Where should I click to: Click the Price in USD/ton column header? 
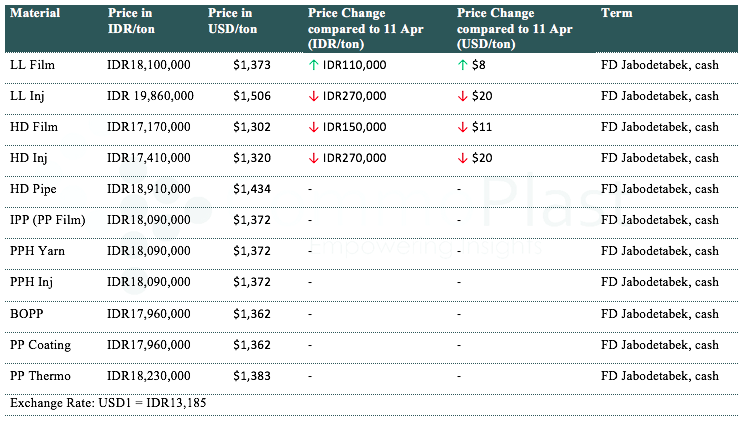233,21
